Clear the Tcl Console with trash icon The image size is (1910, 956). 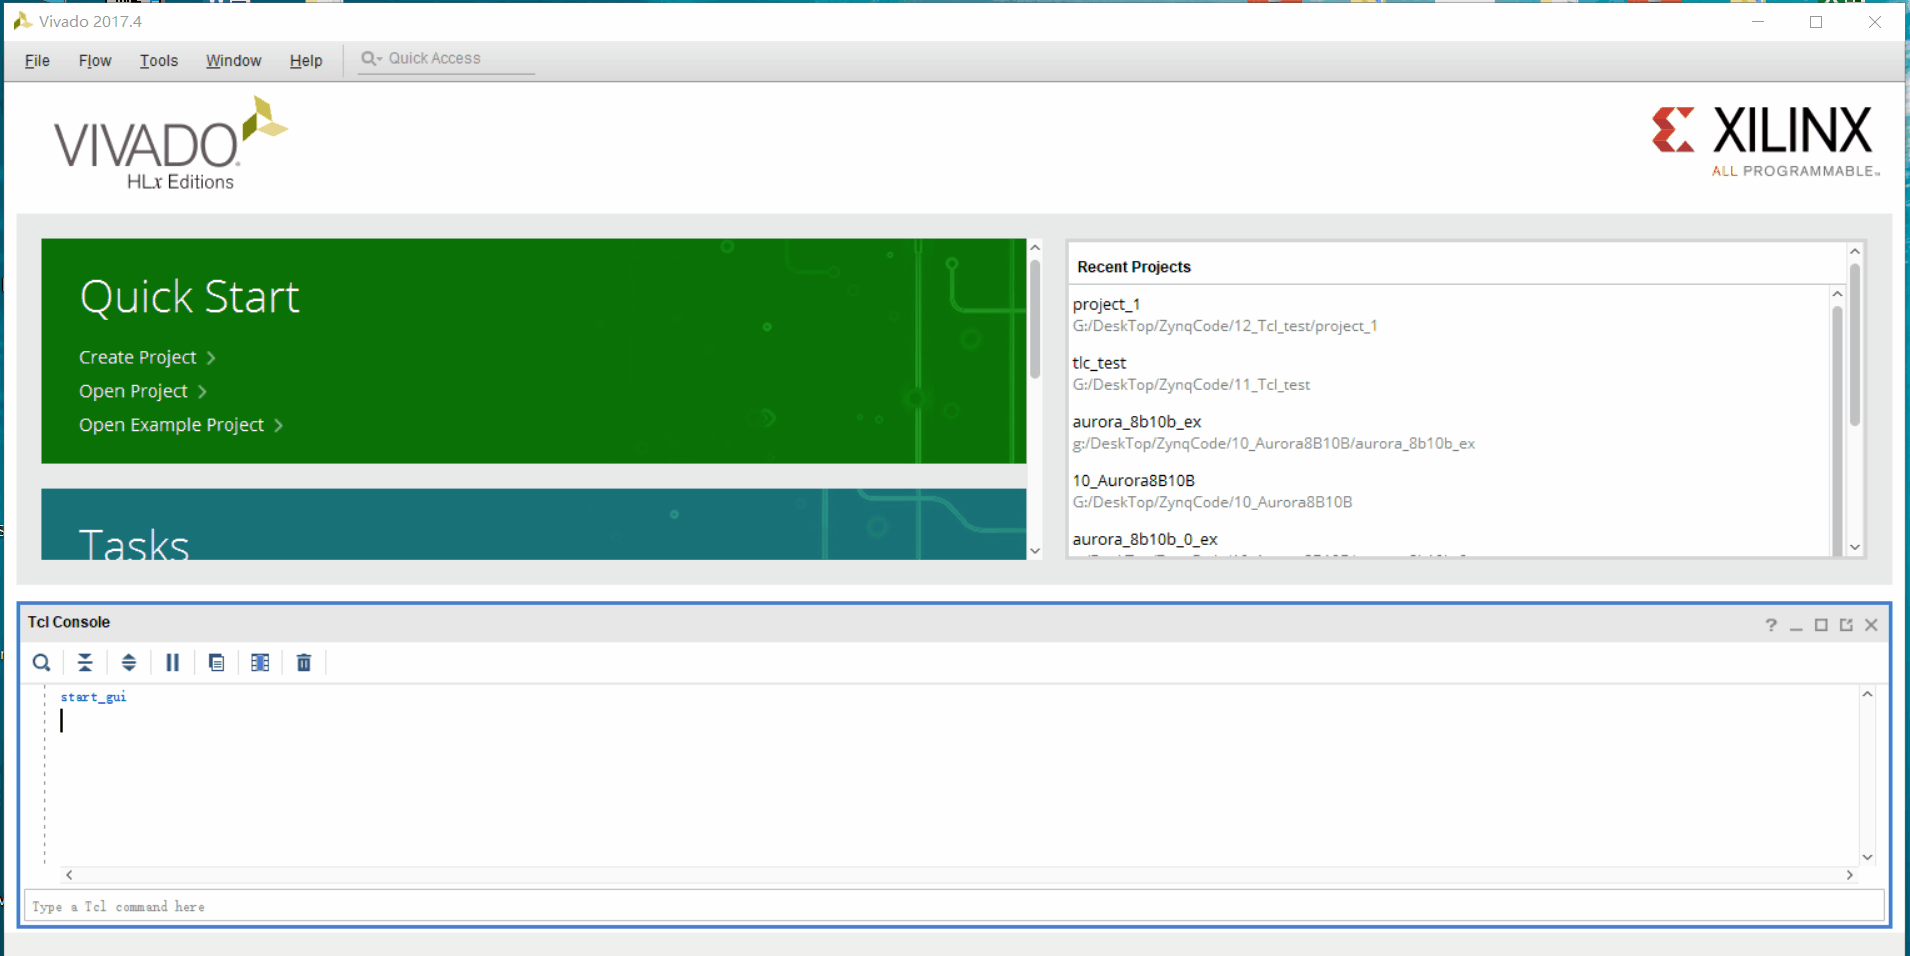coord(304,662)
